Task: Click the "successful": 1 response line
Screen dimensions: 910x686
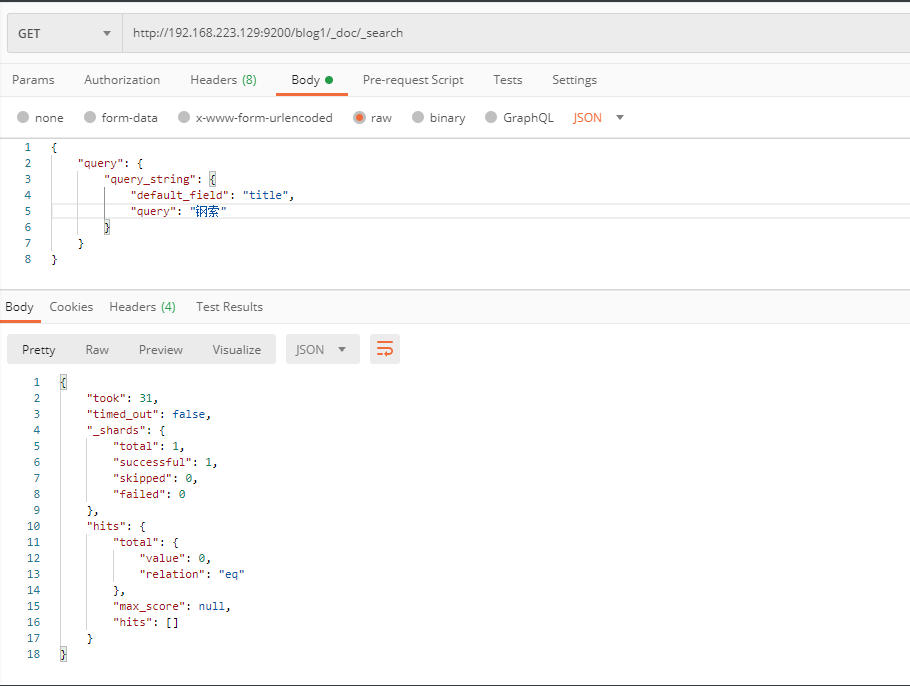Action: pos(165,462)
